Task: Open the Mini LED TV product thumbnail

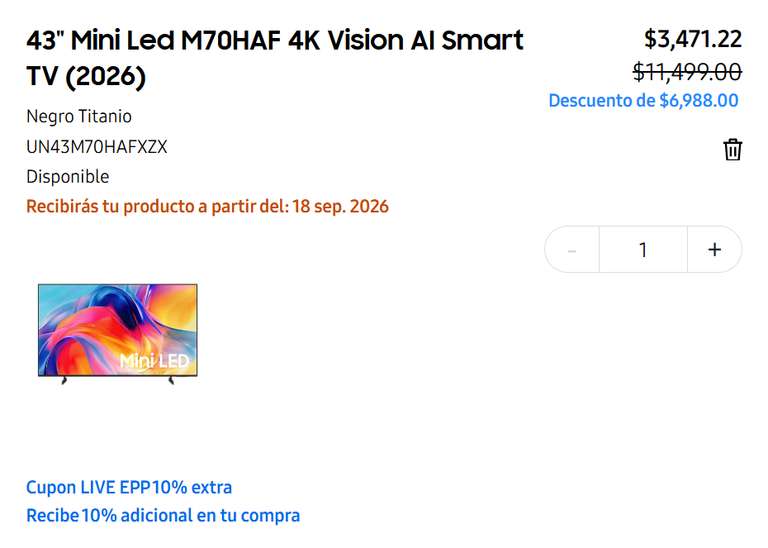Action: tap(118, 333)
